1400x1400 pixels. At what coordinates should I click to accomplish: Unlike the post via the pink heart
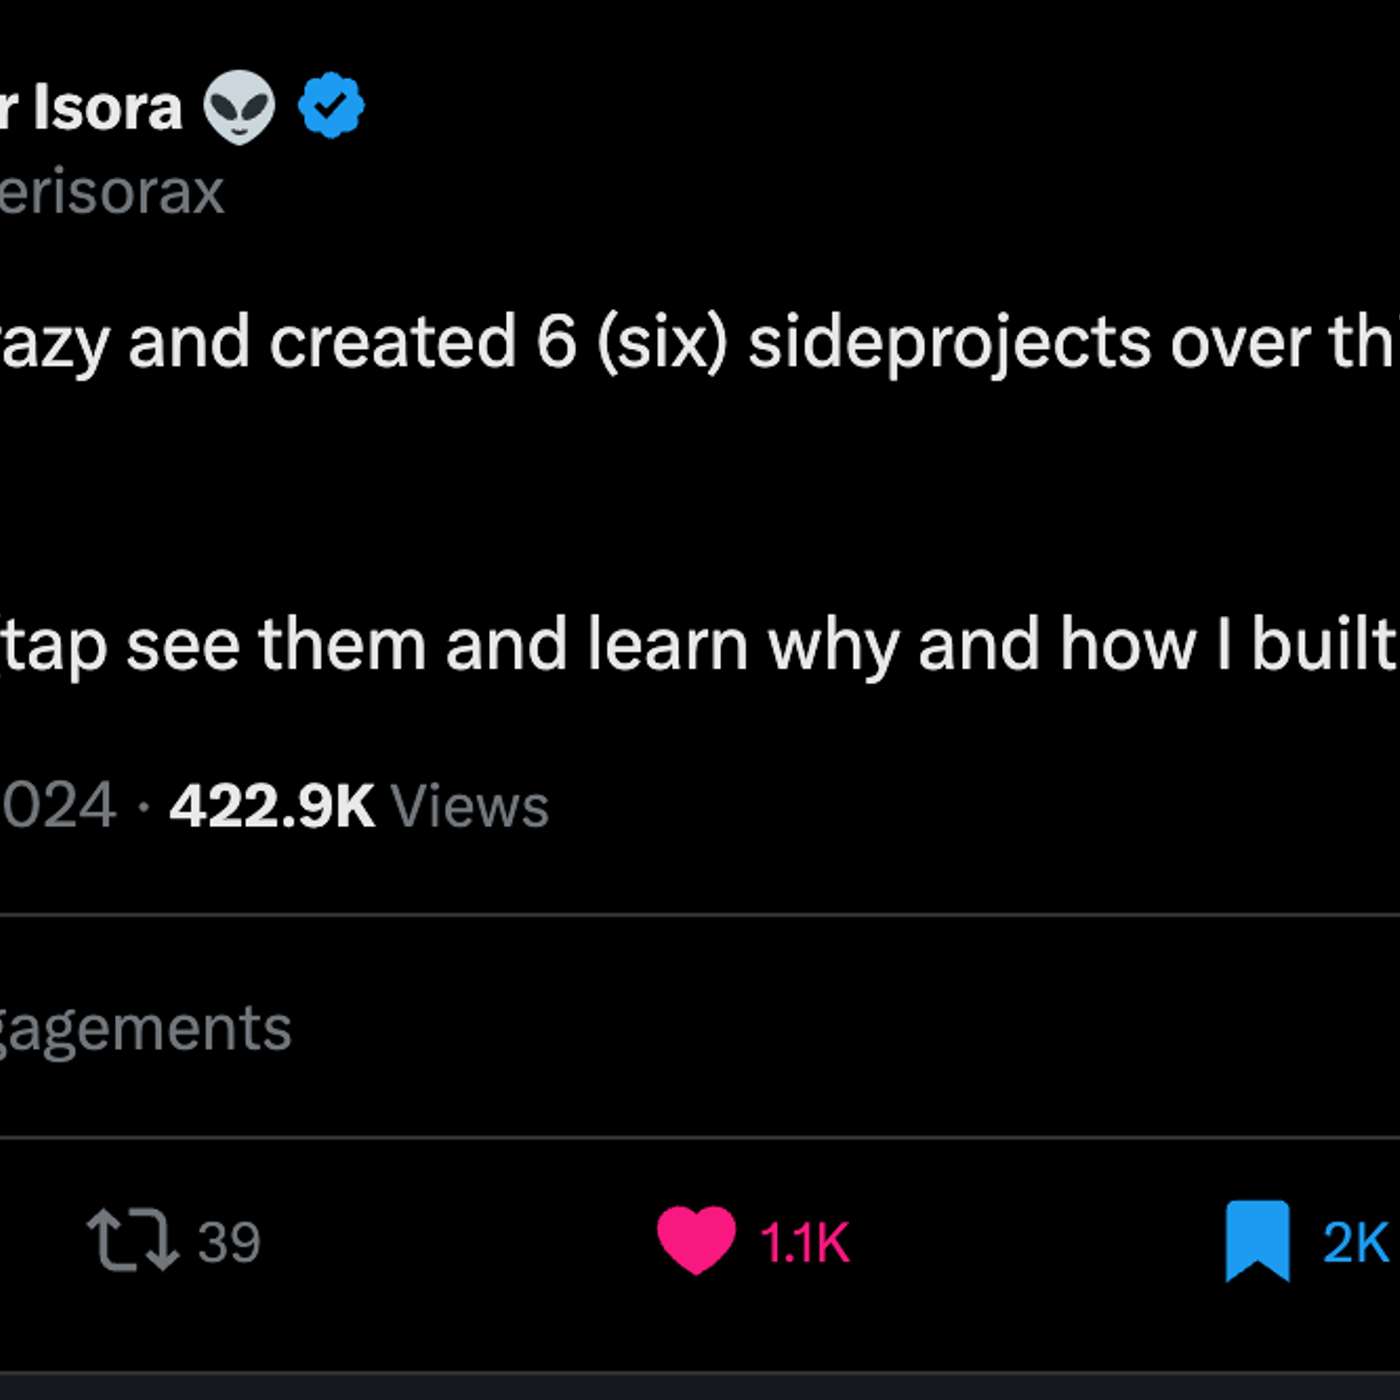(696, 1240)
